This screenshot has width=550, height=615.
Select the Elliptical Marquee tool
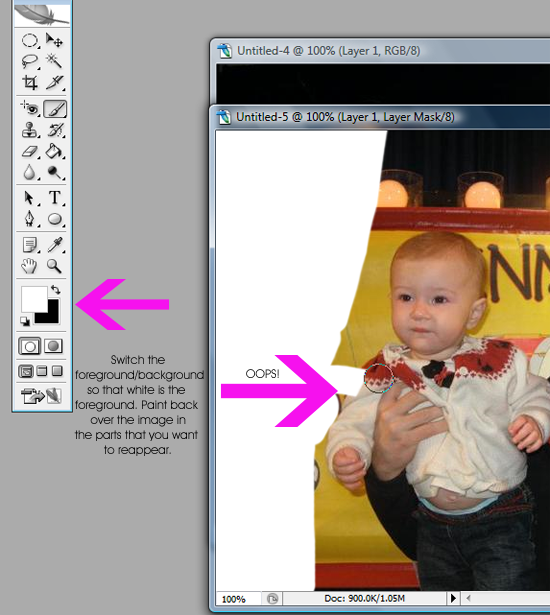point(30,40)
